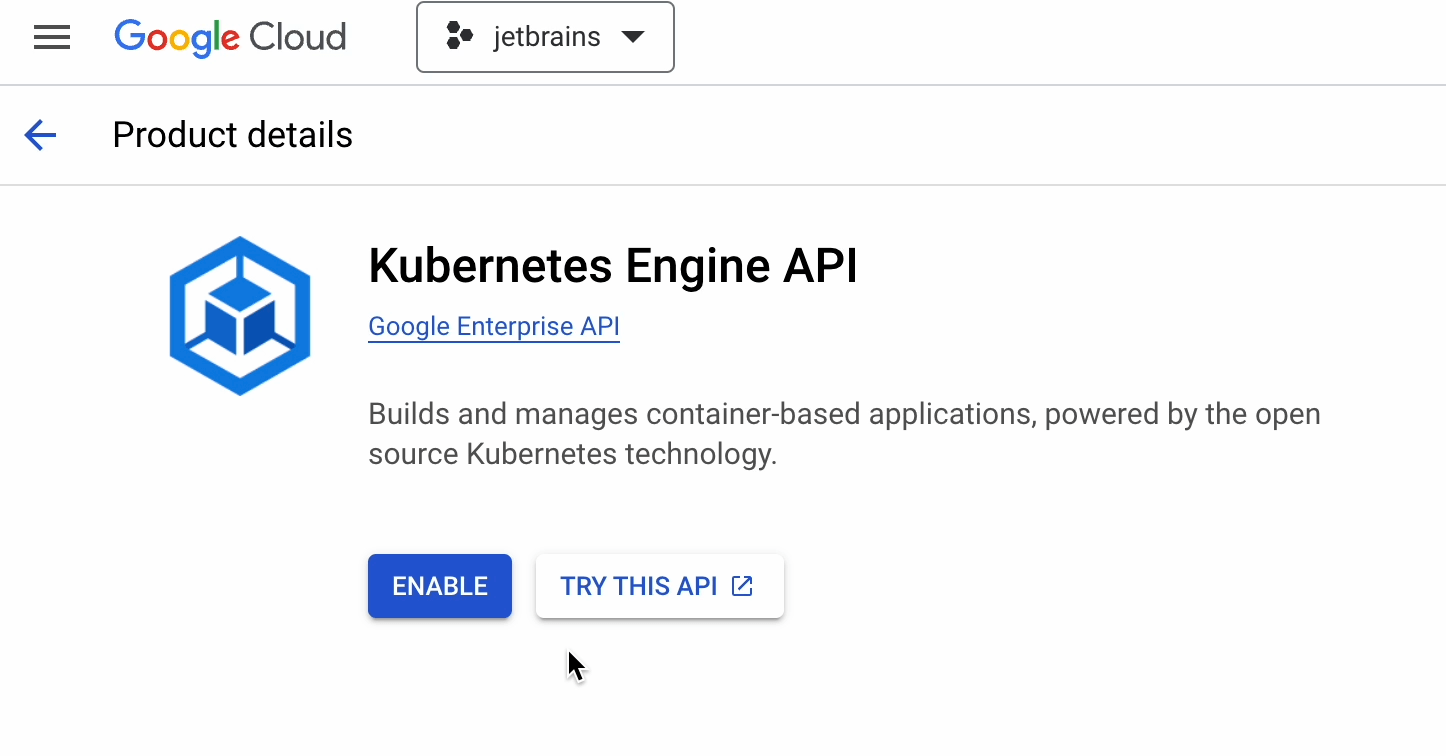Open the Google Enterprise API link
The width and height of the screenshot is (1446, 756).
494,327
